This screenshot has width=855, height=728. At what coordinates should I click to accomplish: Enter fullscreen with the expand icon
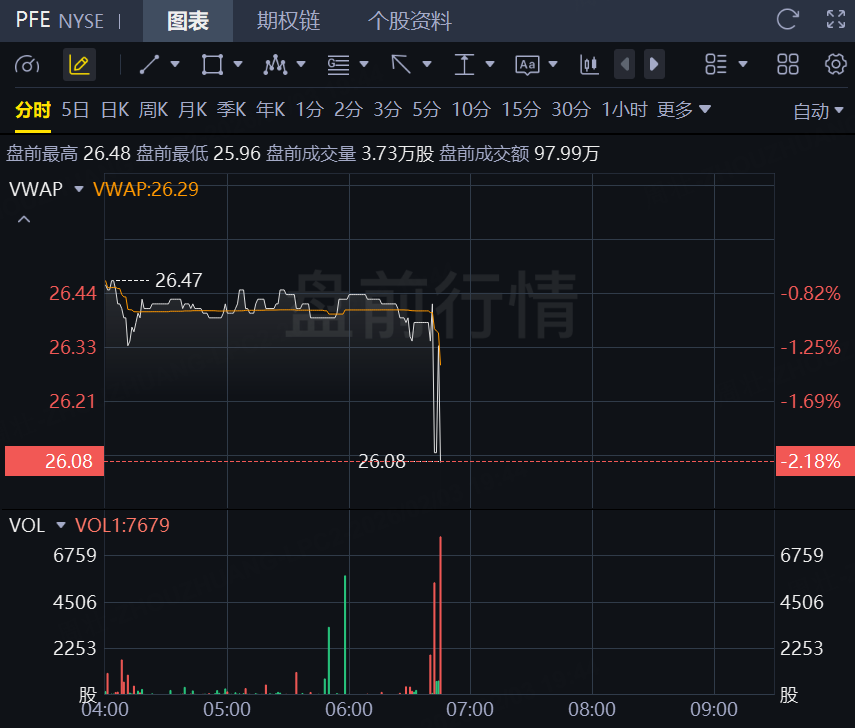(836, 20)
